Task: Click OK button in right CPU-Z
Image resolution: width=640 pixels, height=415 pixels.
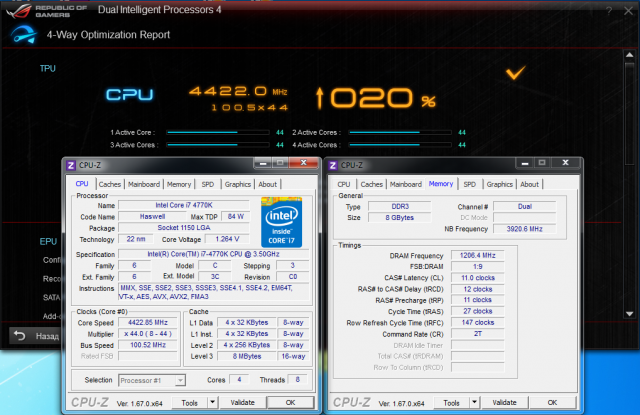Action: coord(552,402)
